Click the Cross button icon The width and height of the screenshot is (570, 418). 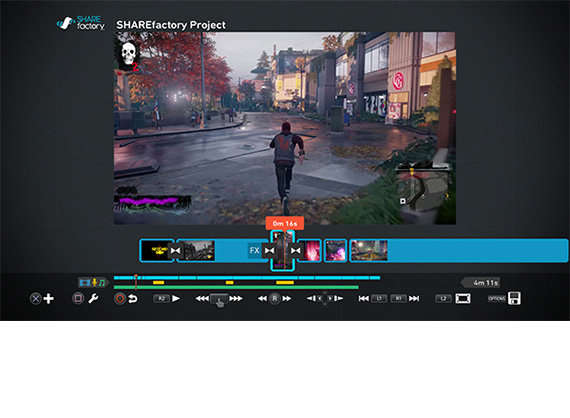click(x=35, y=299)
